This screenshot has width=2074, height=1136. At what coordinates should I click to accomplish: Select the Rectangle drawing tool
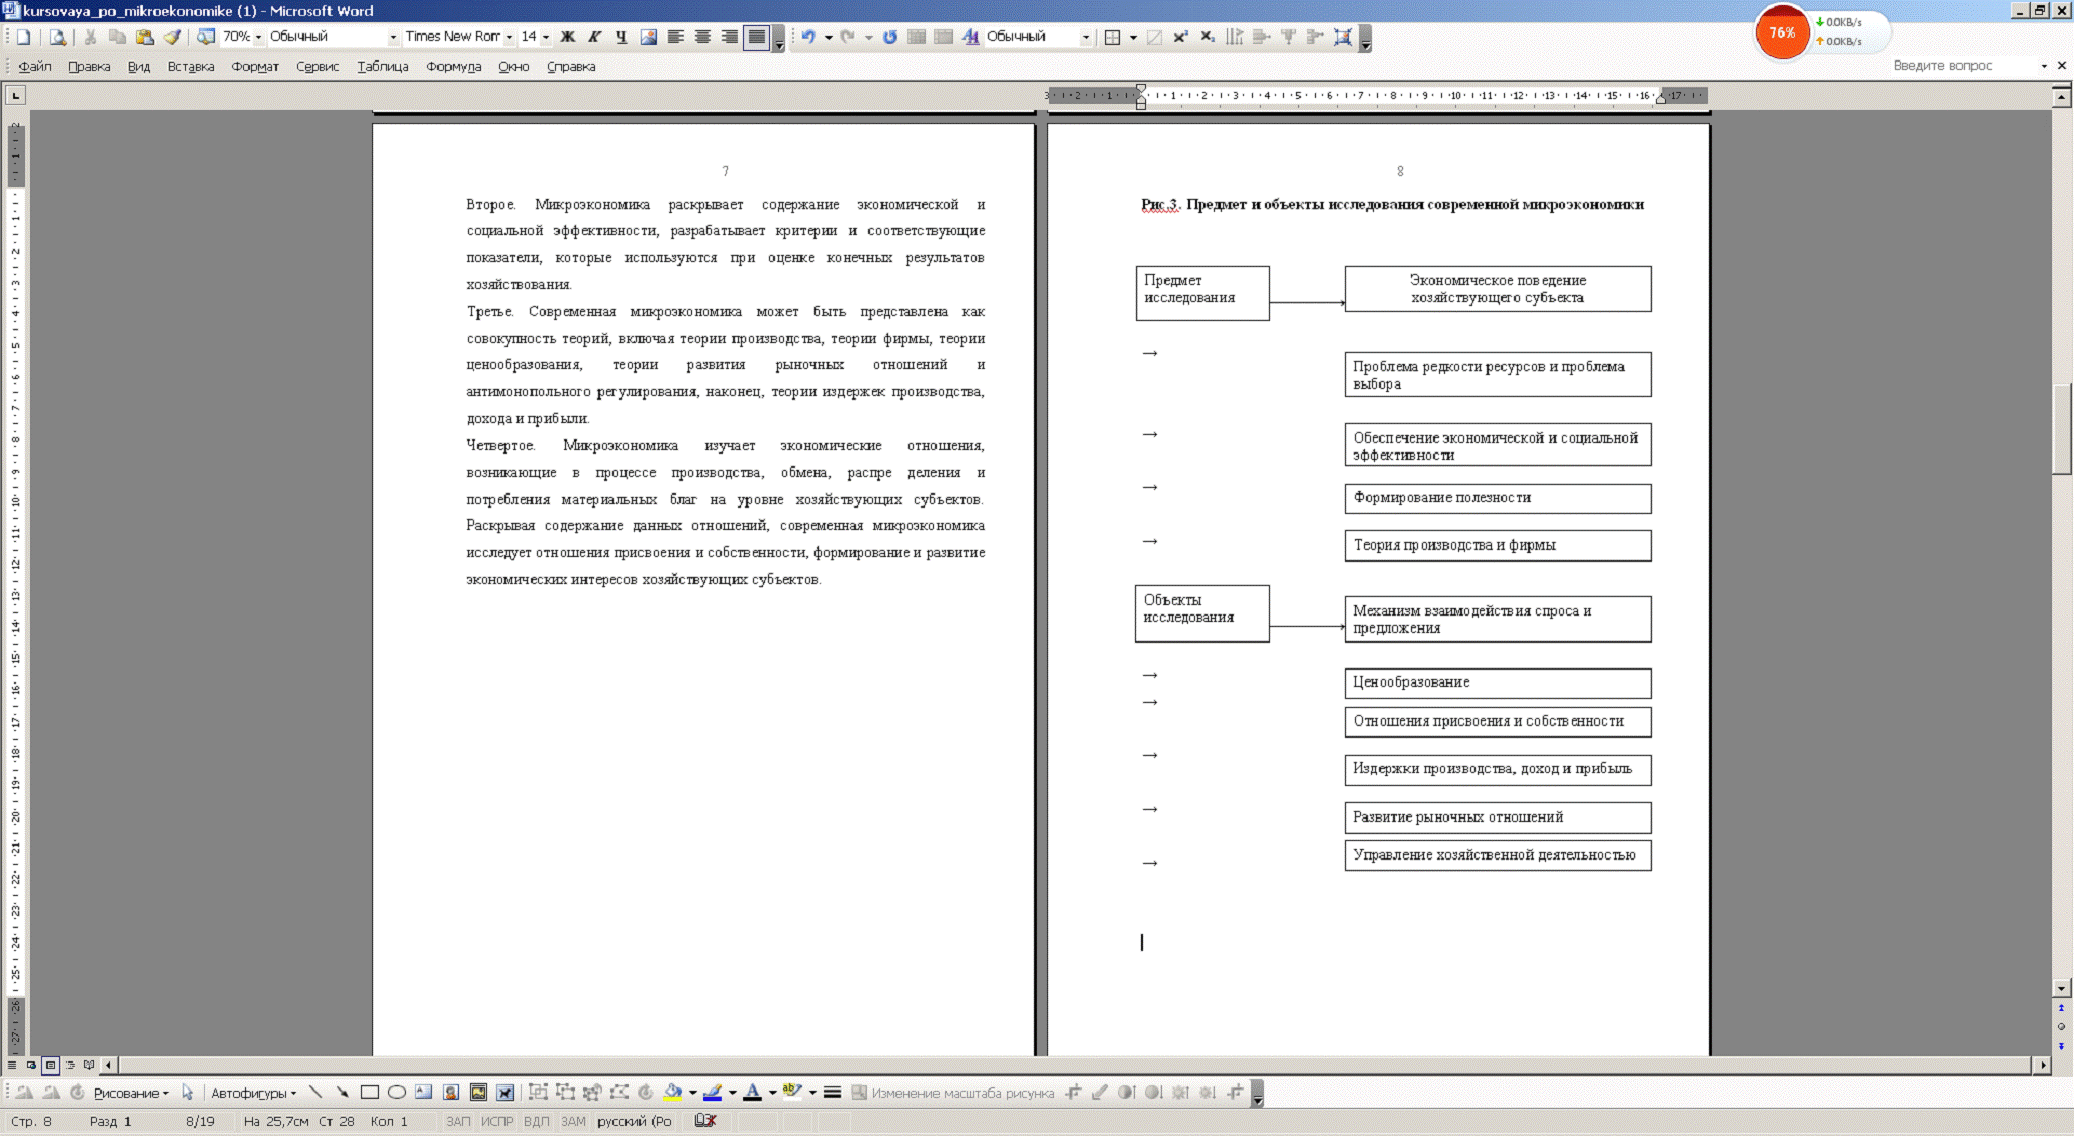click(369, 1093)
